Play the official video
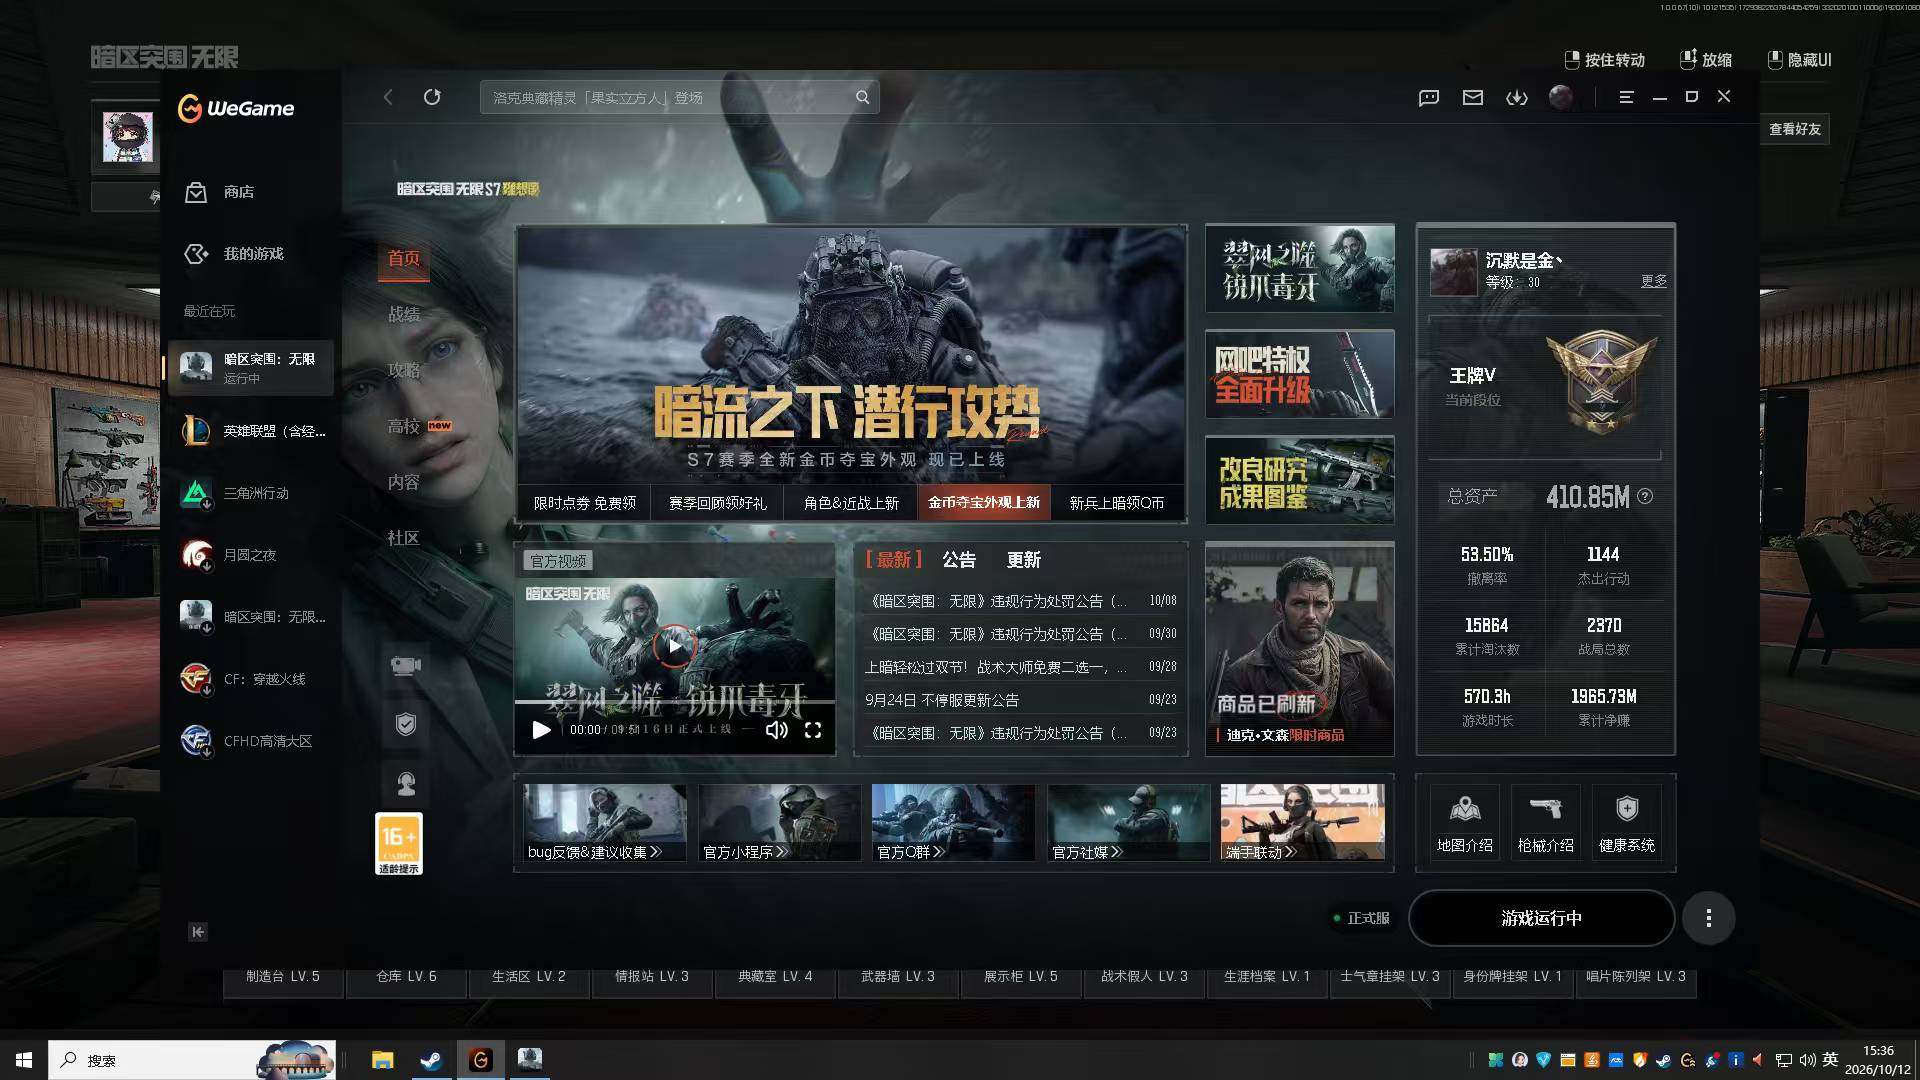Viewport: 1920px width, 1080px height. pos(675,646)
